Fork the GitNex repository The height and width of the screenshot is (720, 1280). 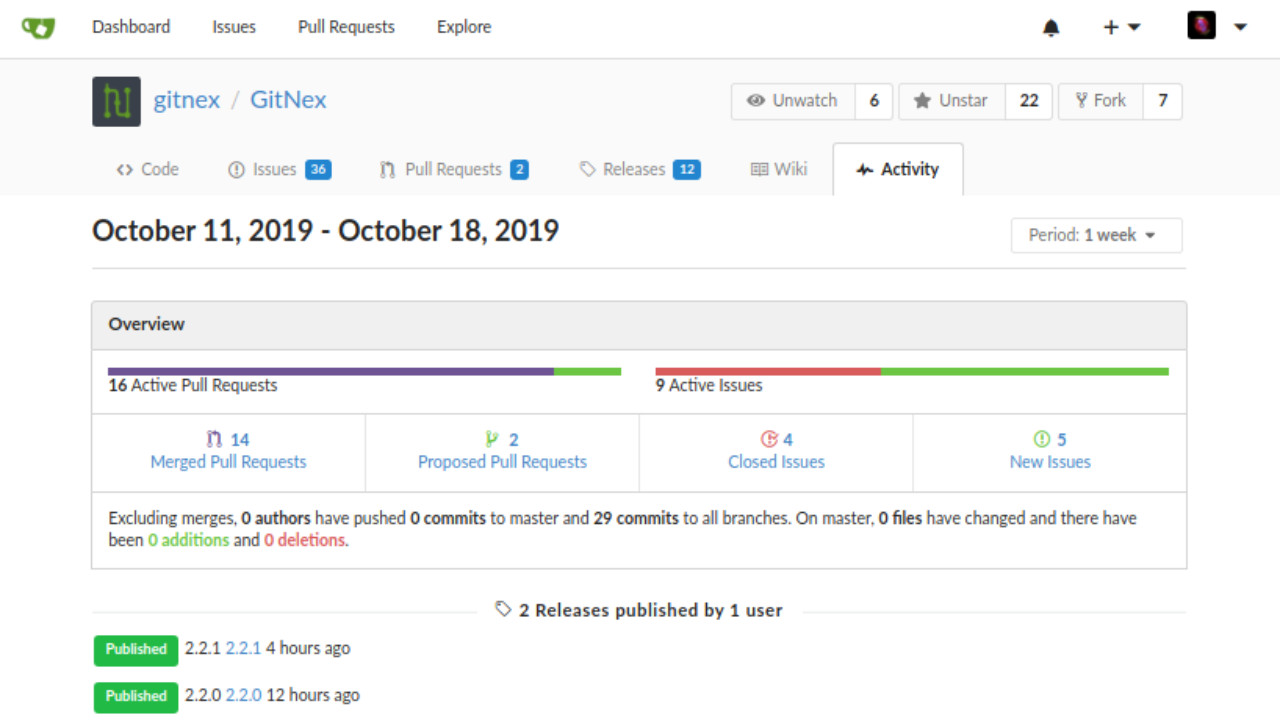coord(1100,101)
